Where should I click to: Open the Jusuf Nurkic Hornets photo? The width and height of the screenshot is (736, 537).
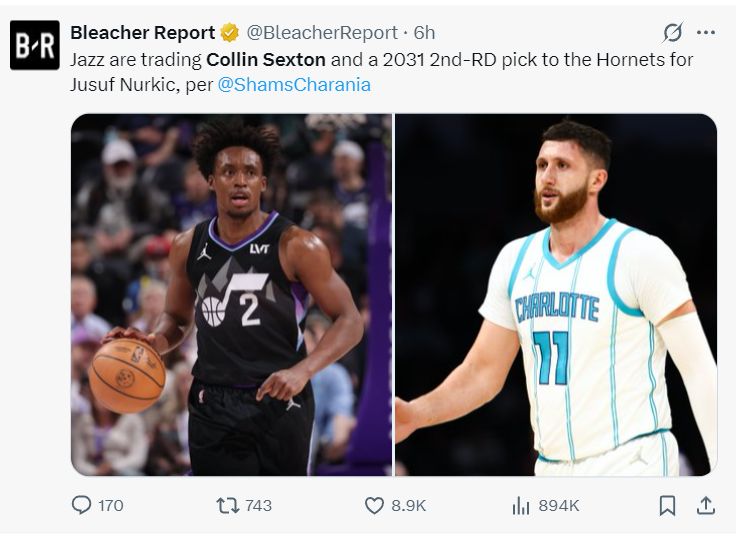pos(556,294)
